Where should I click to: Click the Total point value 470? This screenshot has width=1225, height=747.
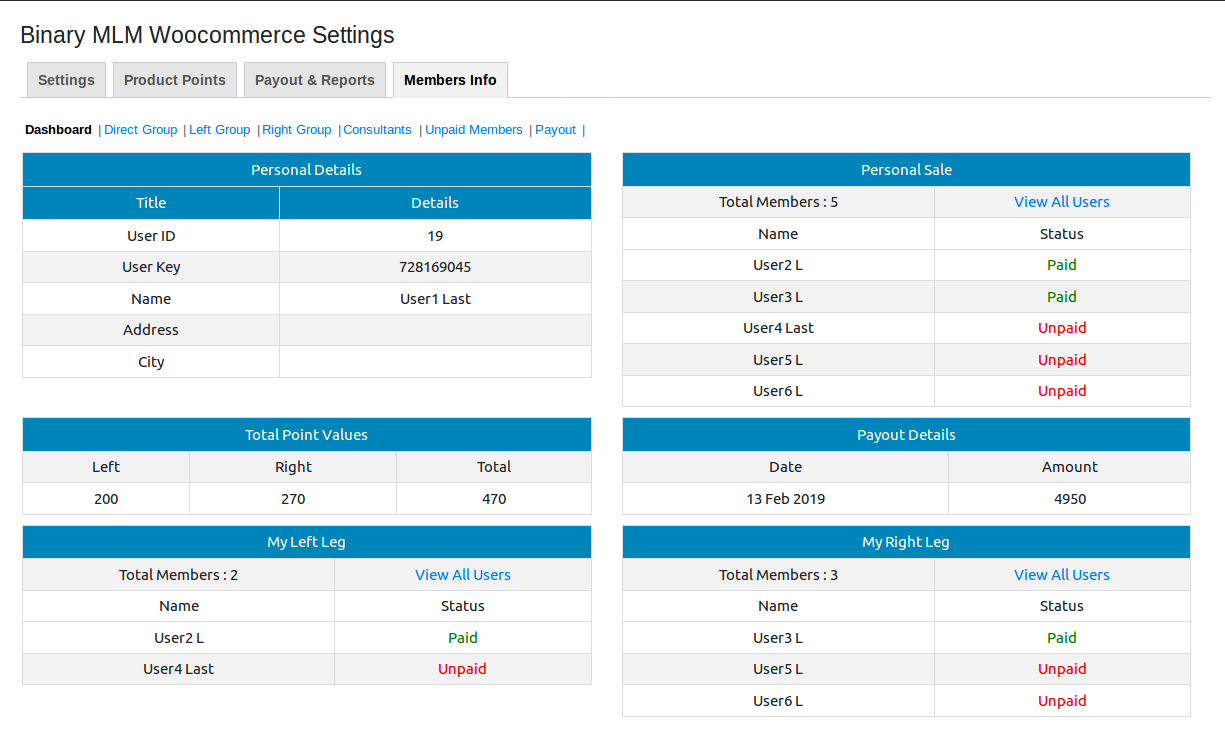click(x=494, y=499)
